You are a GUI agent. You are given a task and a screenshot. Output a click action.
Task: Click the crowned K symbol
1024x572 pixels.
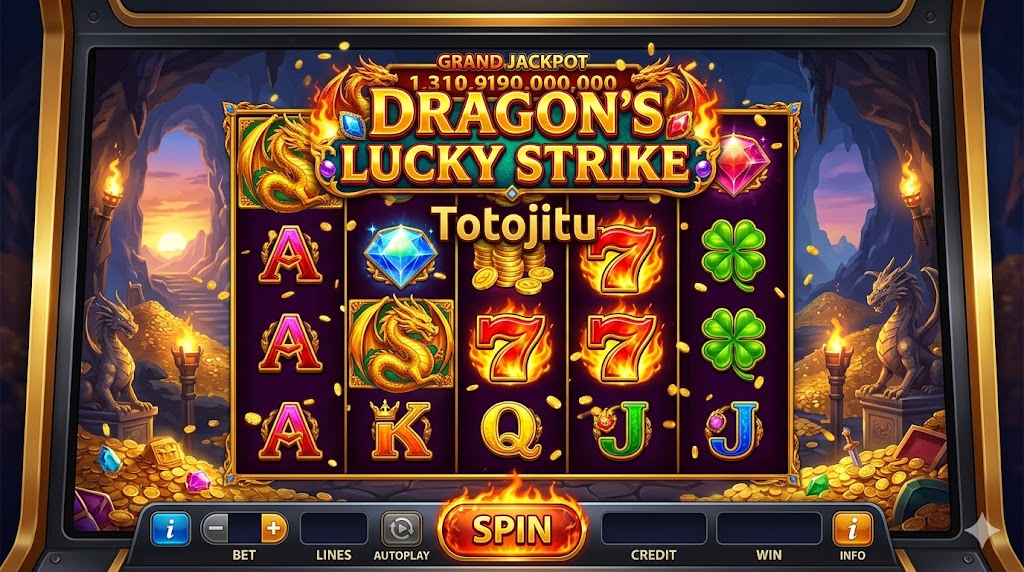[x=400, y=429]
